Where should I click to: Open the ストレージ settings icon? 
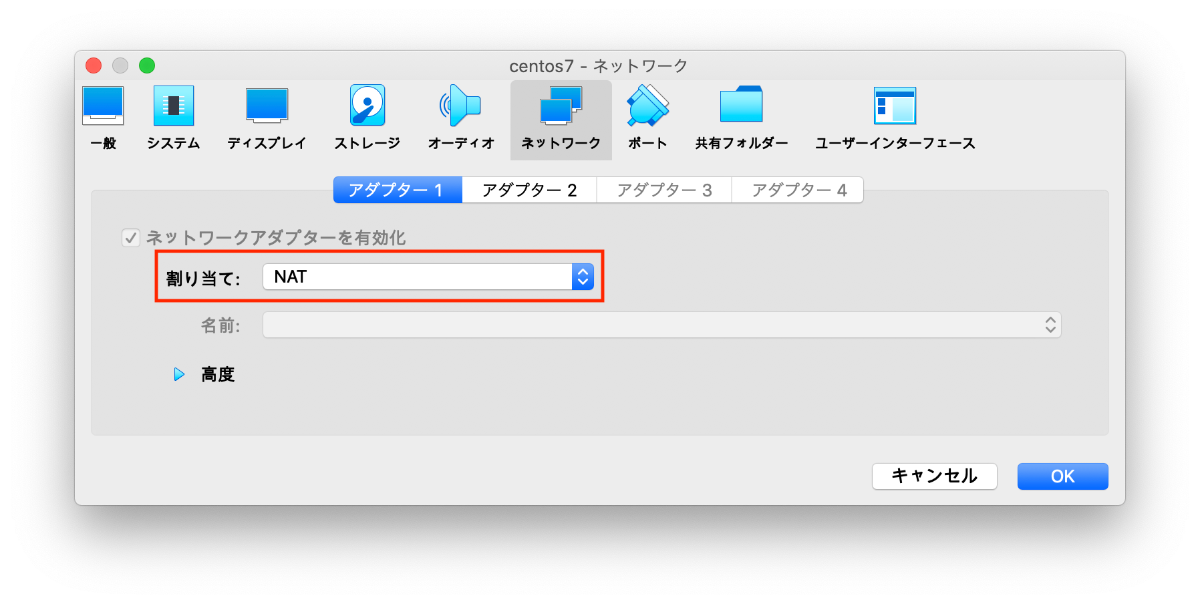click(x=367, y=118)
